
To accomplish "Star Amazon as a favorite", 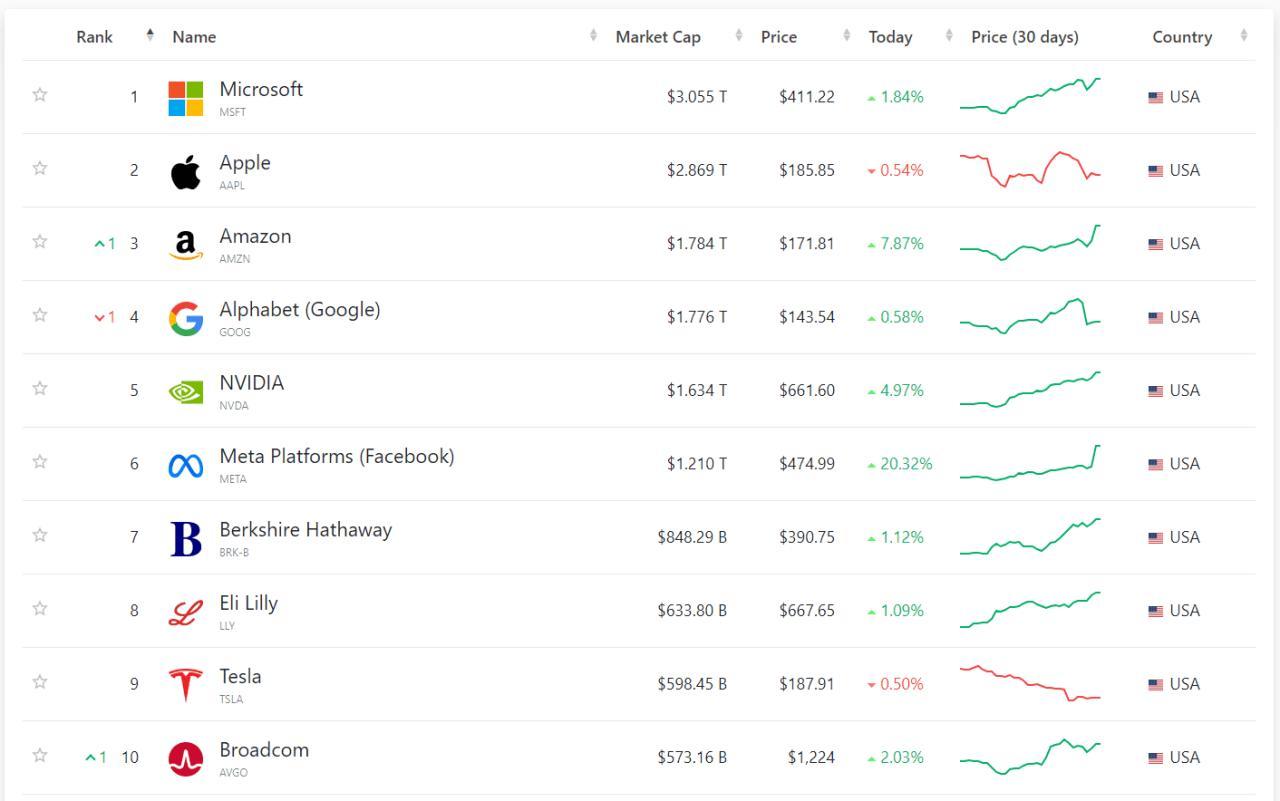I will [40, 241].
